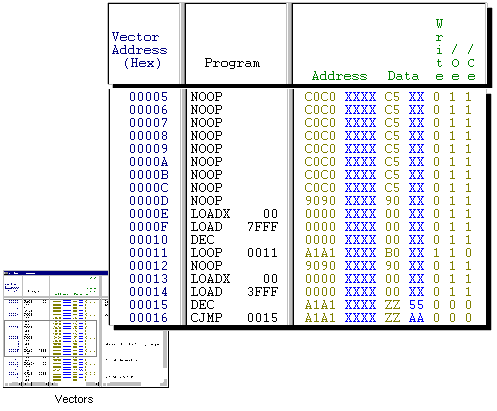Select LOAD 3FFF instruction at 00014
Viewport: 497px width, 411px height.
tap(234, 292)
